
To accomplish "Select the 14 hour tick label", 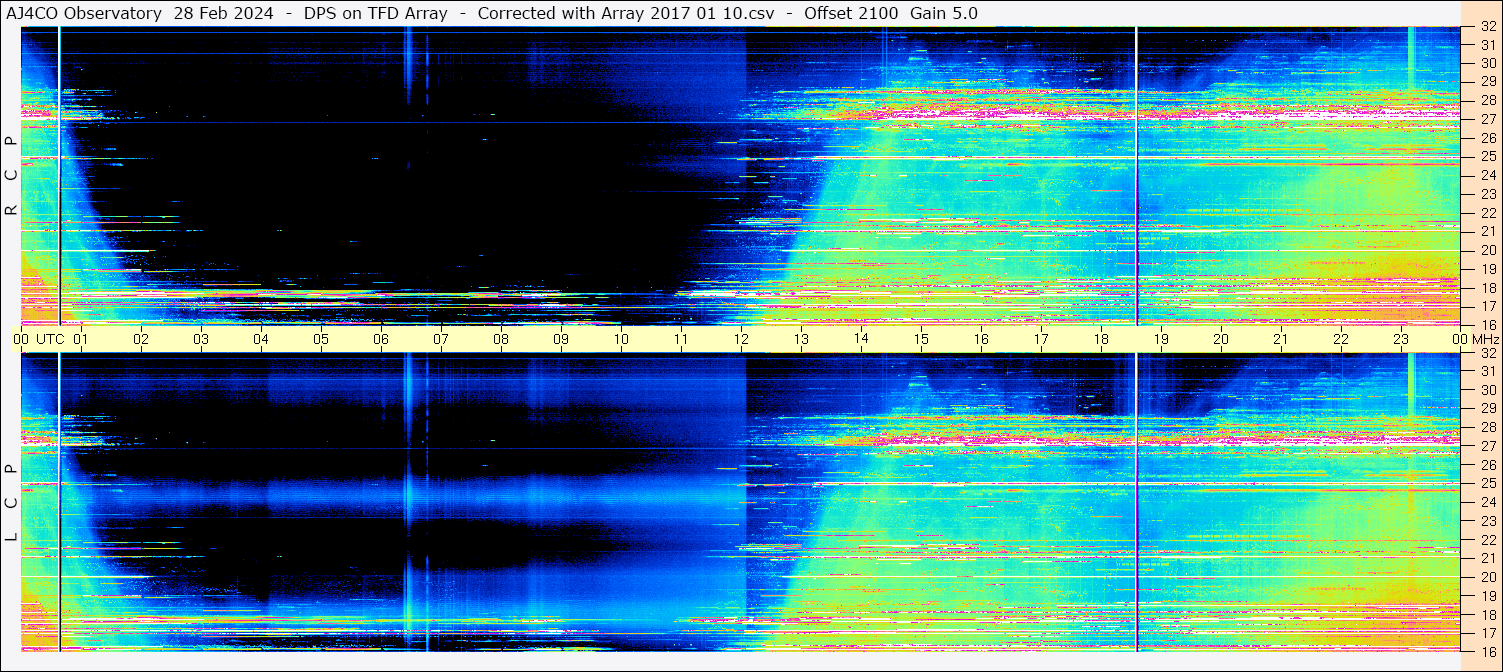I will (x=861, y=339).
